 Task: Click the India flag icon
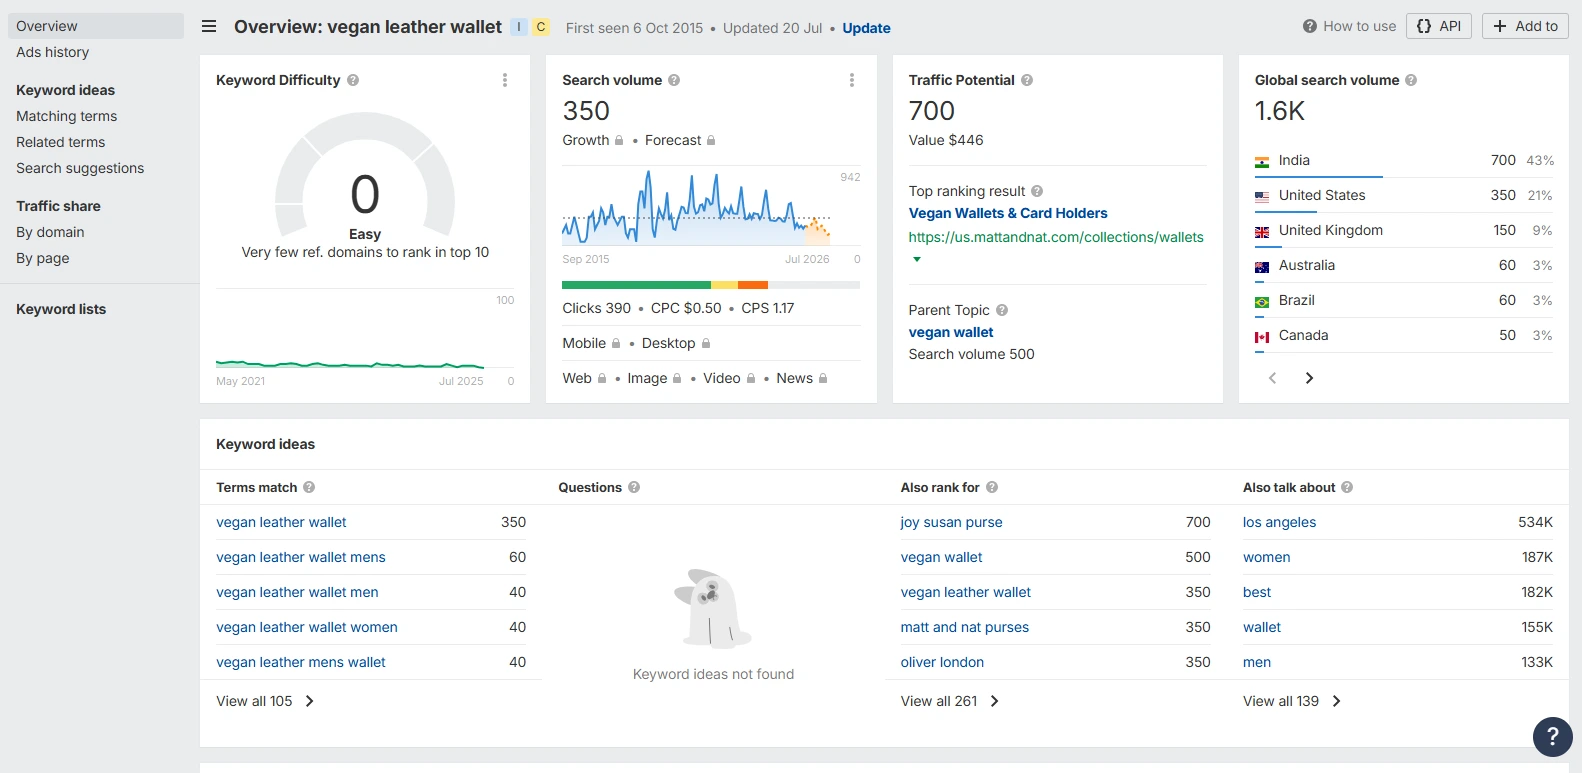1262,161
